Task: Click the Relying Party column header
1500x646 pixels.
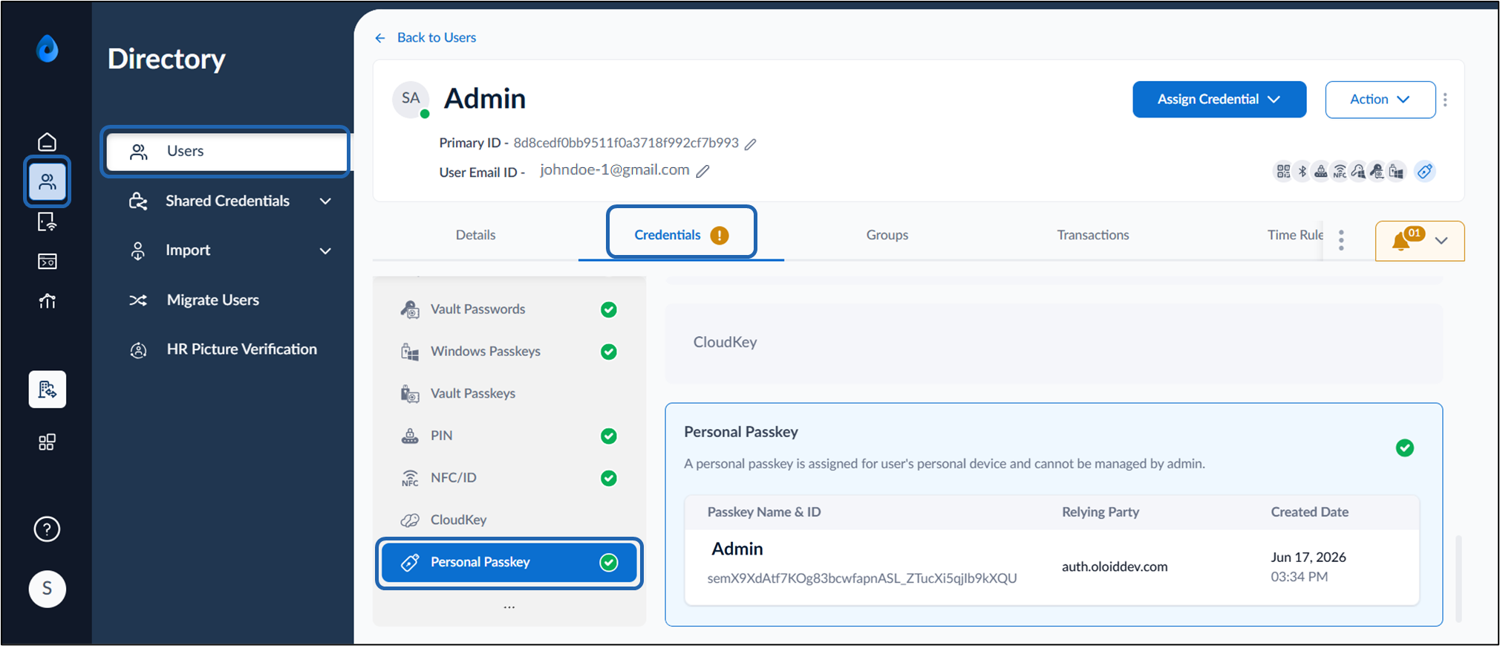Action: pyautogui.click(x=1100, y=513)
